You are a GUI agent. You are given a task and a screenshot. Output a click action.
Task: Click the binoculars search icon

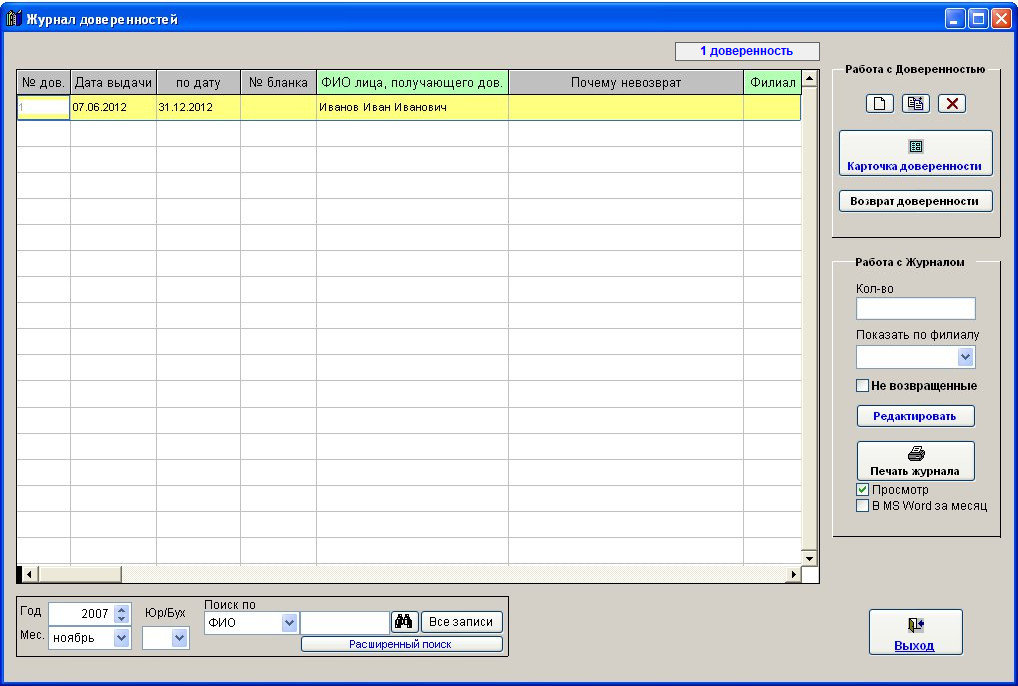(404, 622)
